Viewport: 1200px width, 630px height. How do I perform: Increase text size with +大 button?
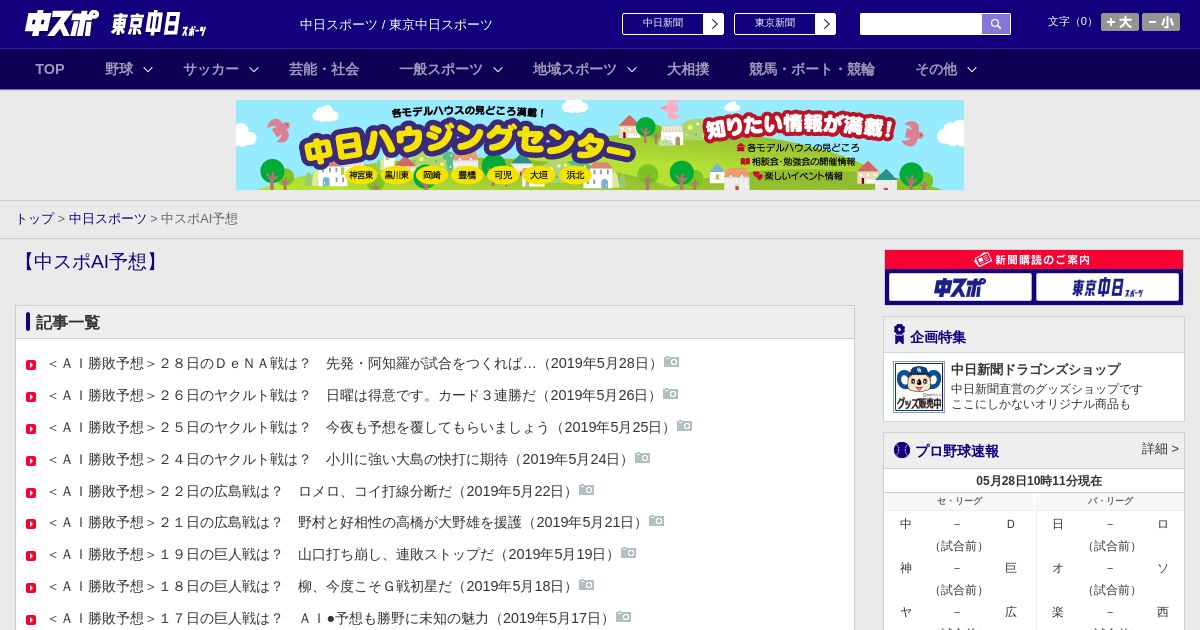pos(1120,22)
